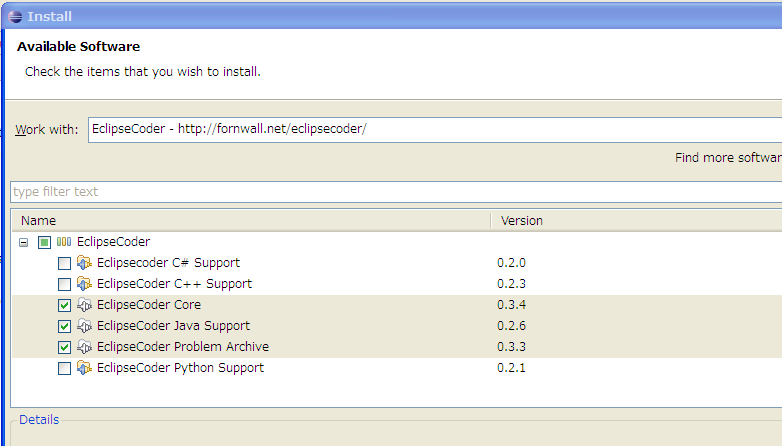
Task: Select the EclipseCoder Core row label
Action: tap(149, 305)
